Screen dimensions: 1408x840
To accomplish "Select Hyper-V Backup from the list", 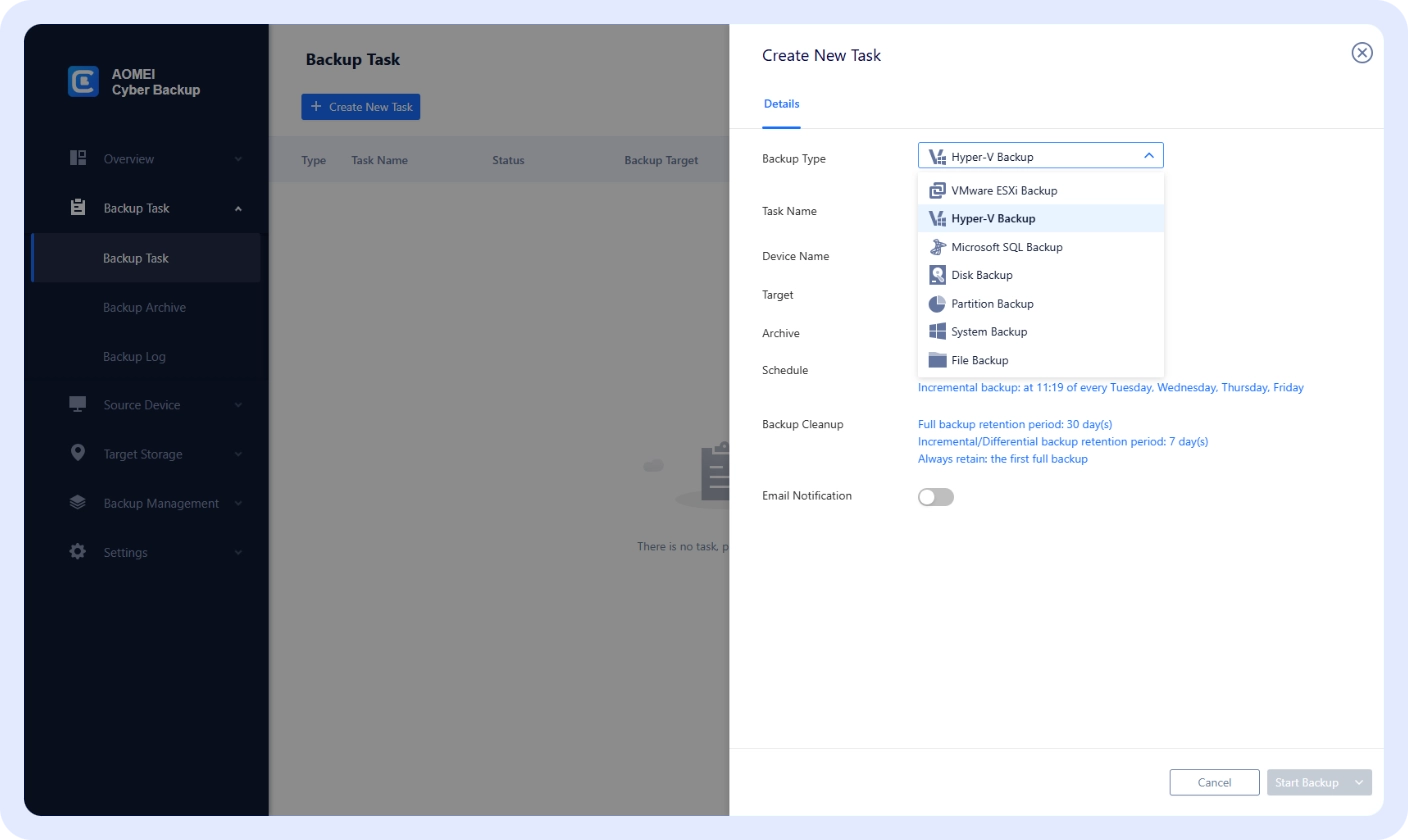I will (x=1041, y=218).
